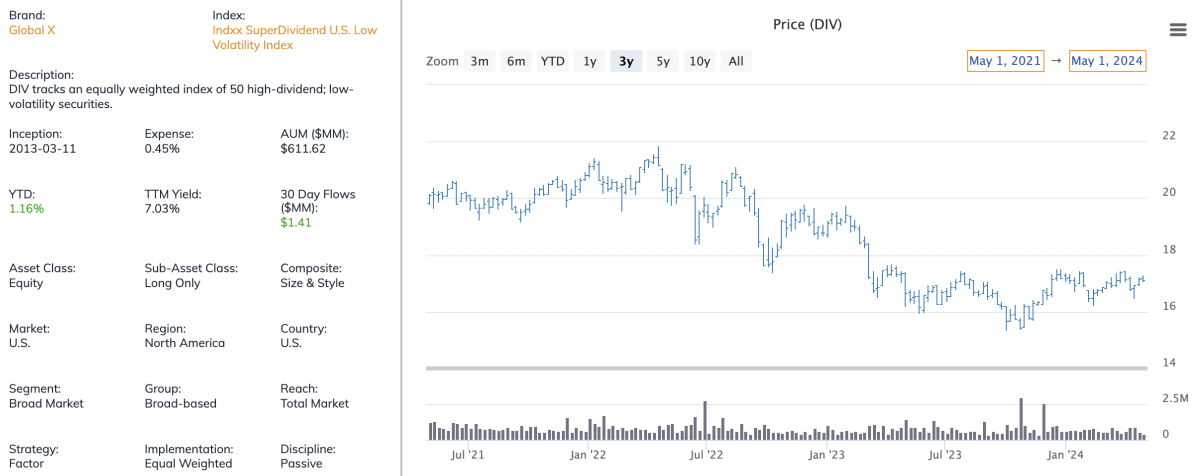The image size is (1200, 476).
Task: Click the chart's horizontal navigator scrollbar
Action: coord(786,369)
